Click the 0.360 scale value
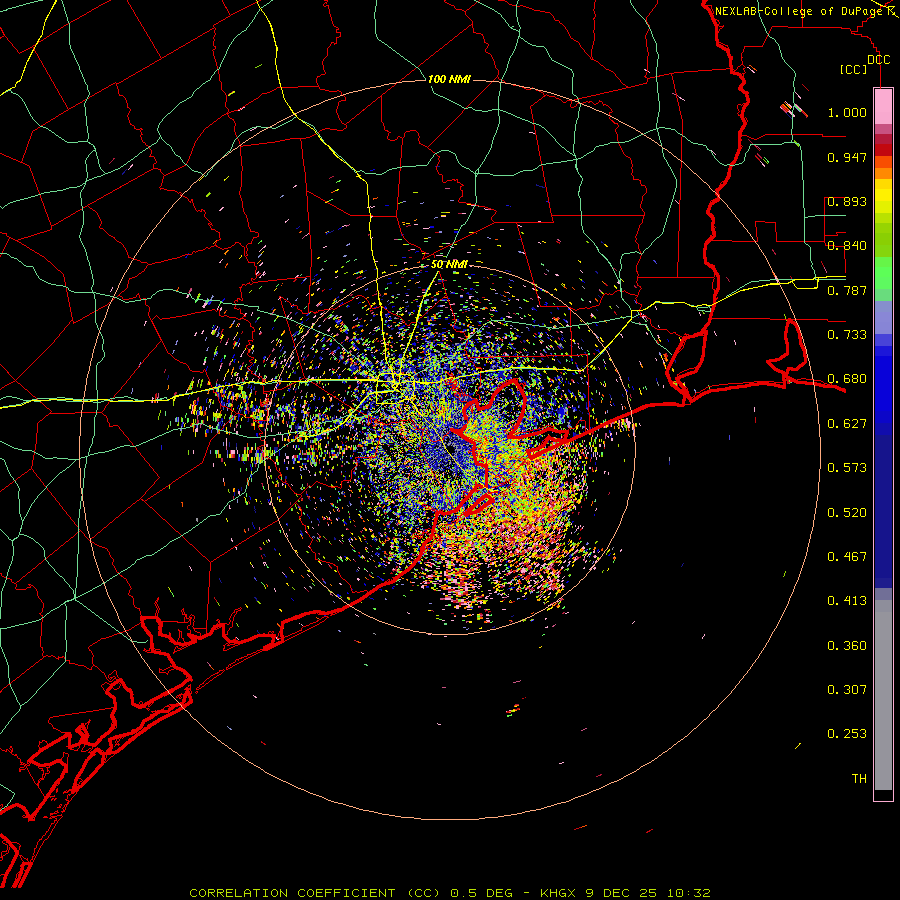Screen dimensions: 900x900 pyautogui.click(x=847, y=646)
